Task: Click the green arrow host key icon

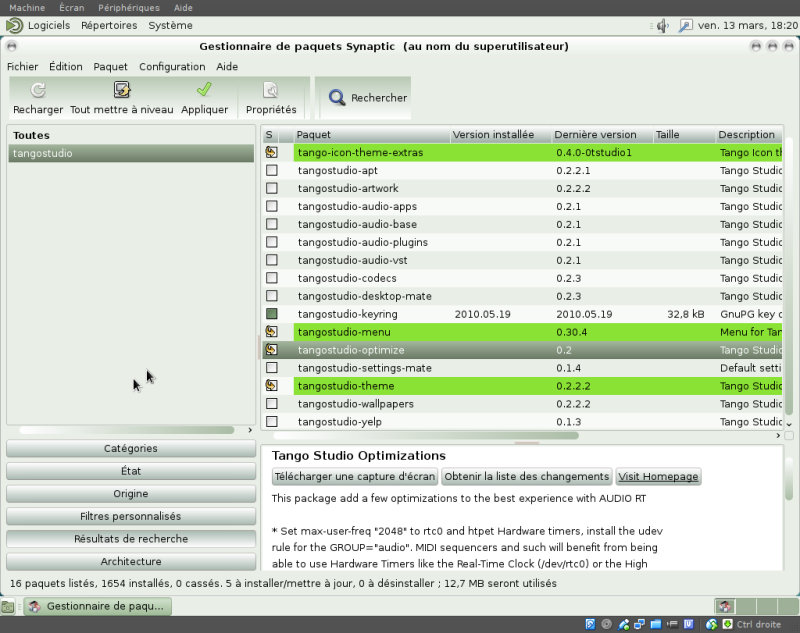Action: 728,624
